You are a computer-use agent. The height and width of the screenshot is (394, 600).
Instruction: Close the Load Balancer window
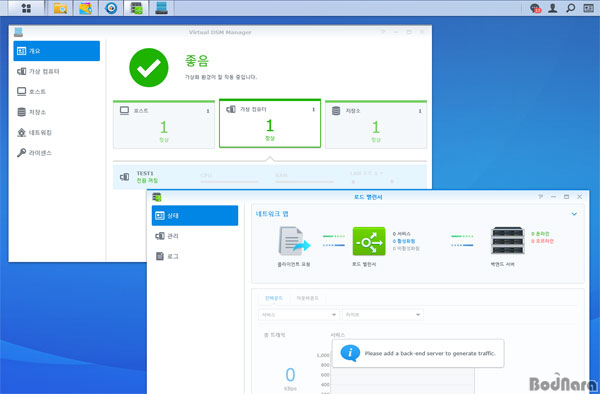(579, 197)
